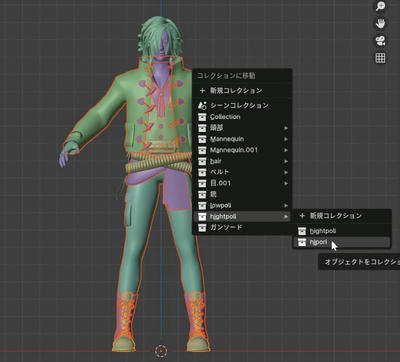Select the 目.001 collection entry
Viewport: 400px width, 362px height.
tap(242, 183)
